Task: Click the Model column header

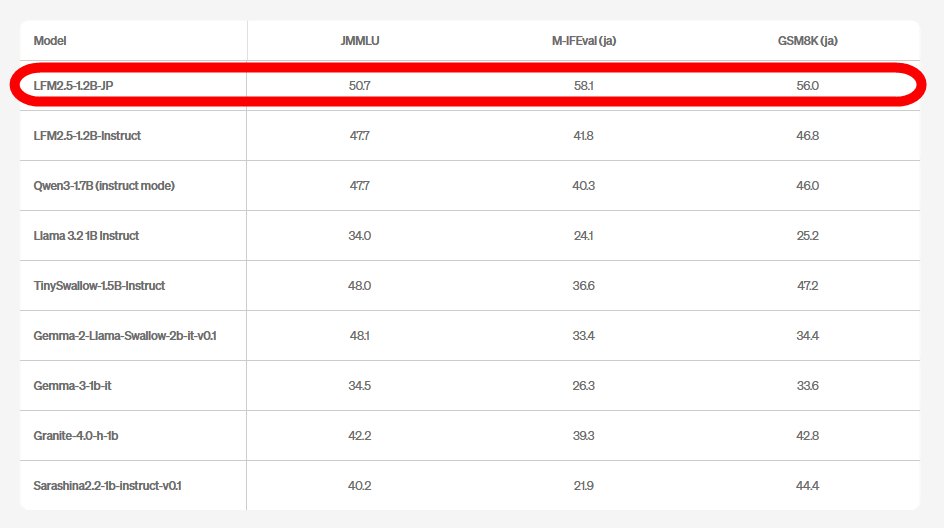Action: 51,41
